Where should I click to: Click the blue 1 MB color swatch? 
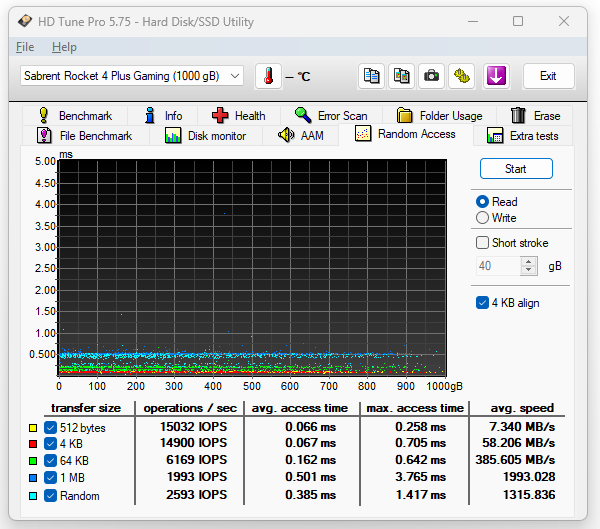(x=33, y=478)
